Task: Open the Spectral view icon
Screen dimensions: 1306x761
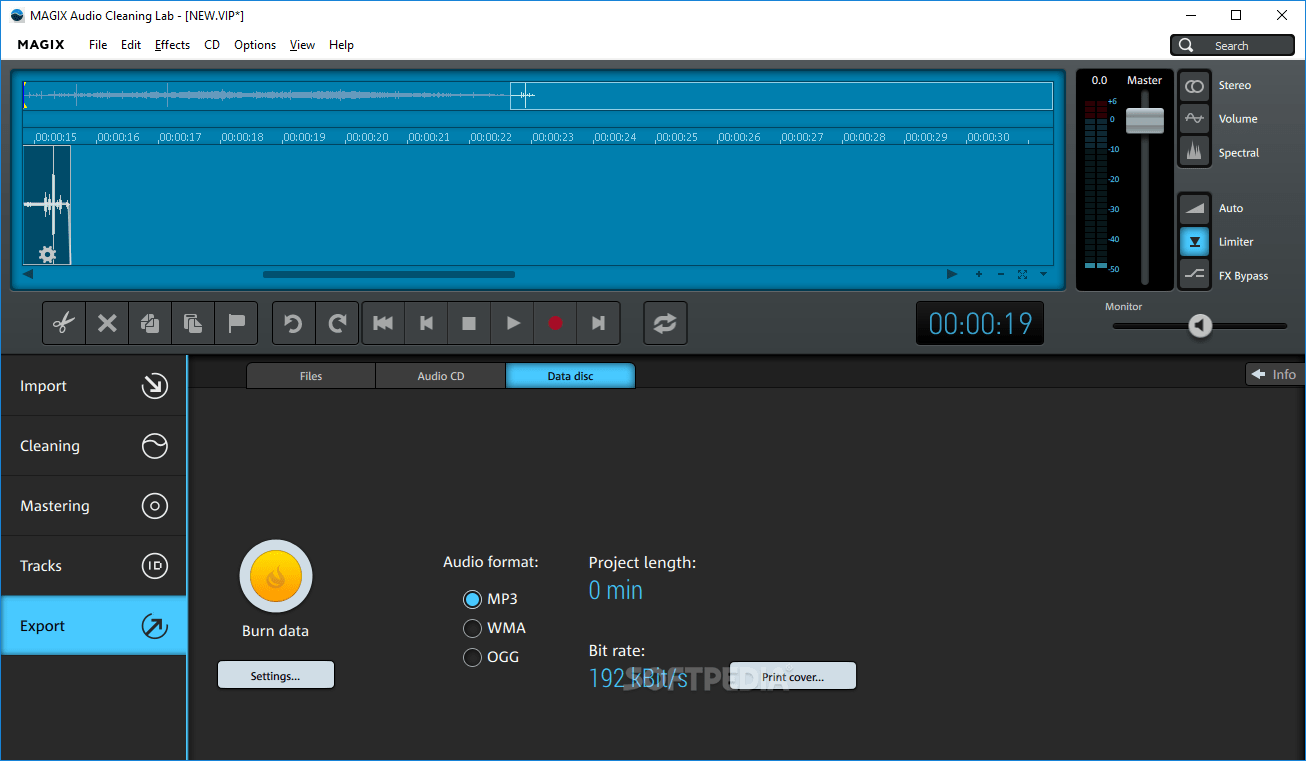Action: pos(1194,152)
